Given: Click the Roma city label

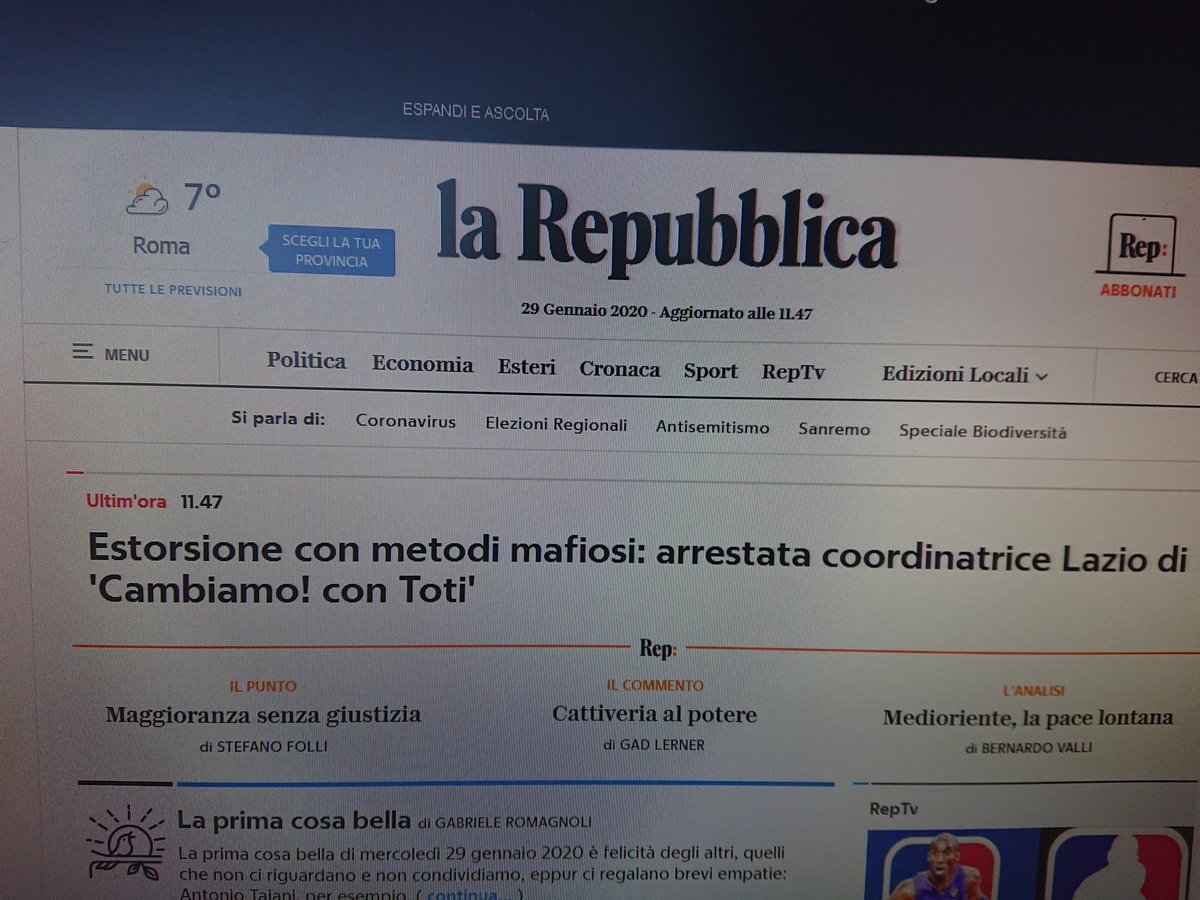Looking at the screenshot, I should coord(161,246).
